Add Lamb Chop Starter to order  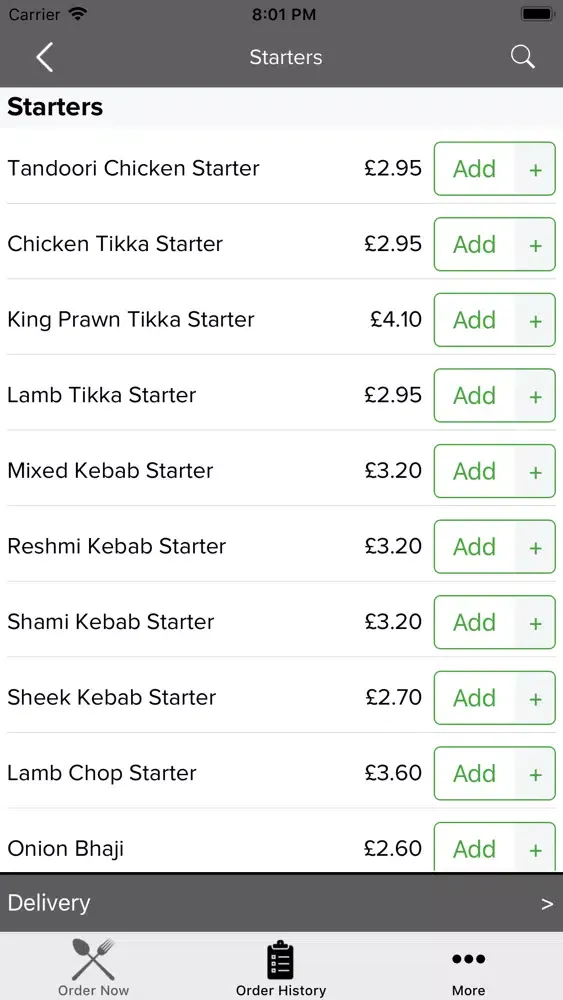click(x=475, y=774)
